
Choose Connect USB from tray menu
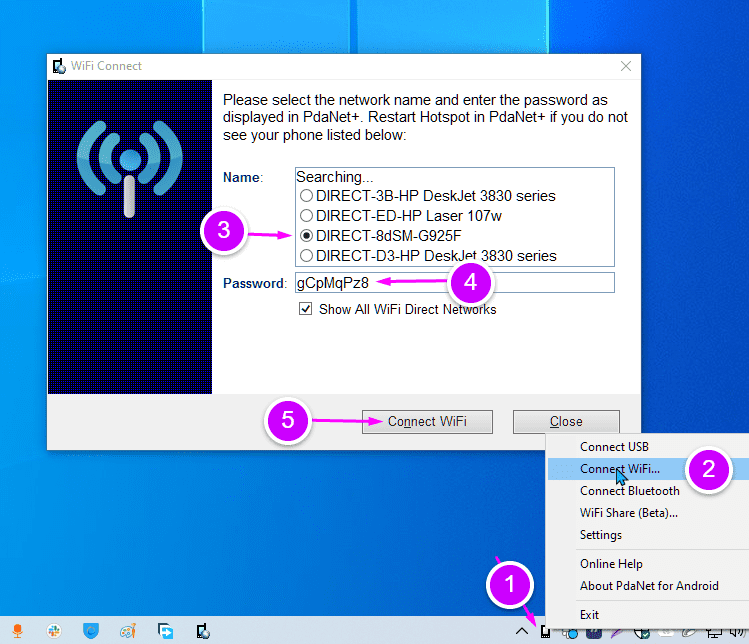647,447
